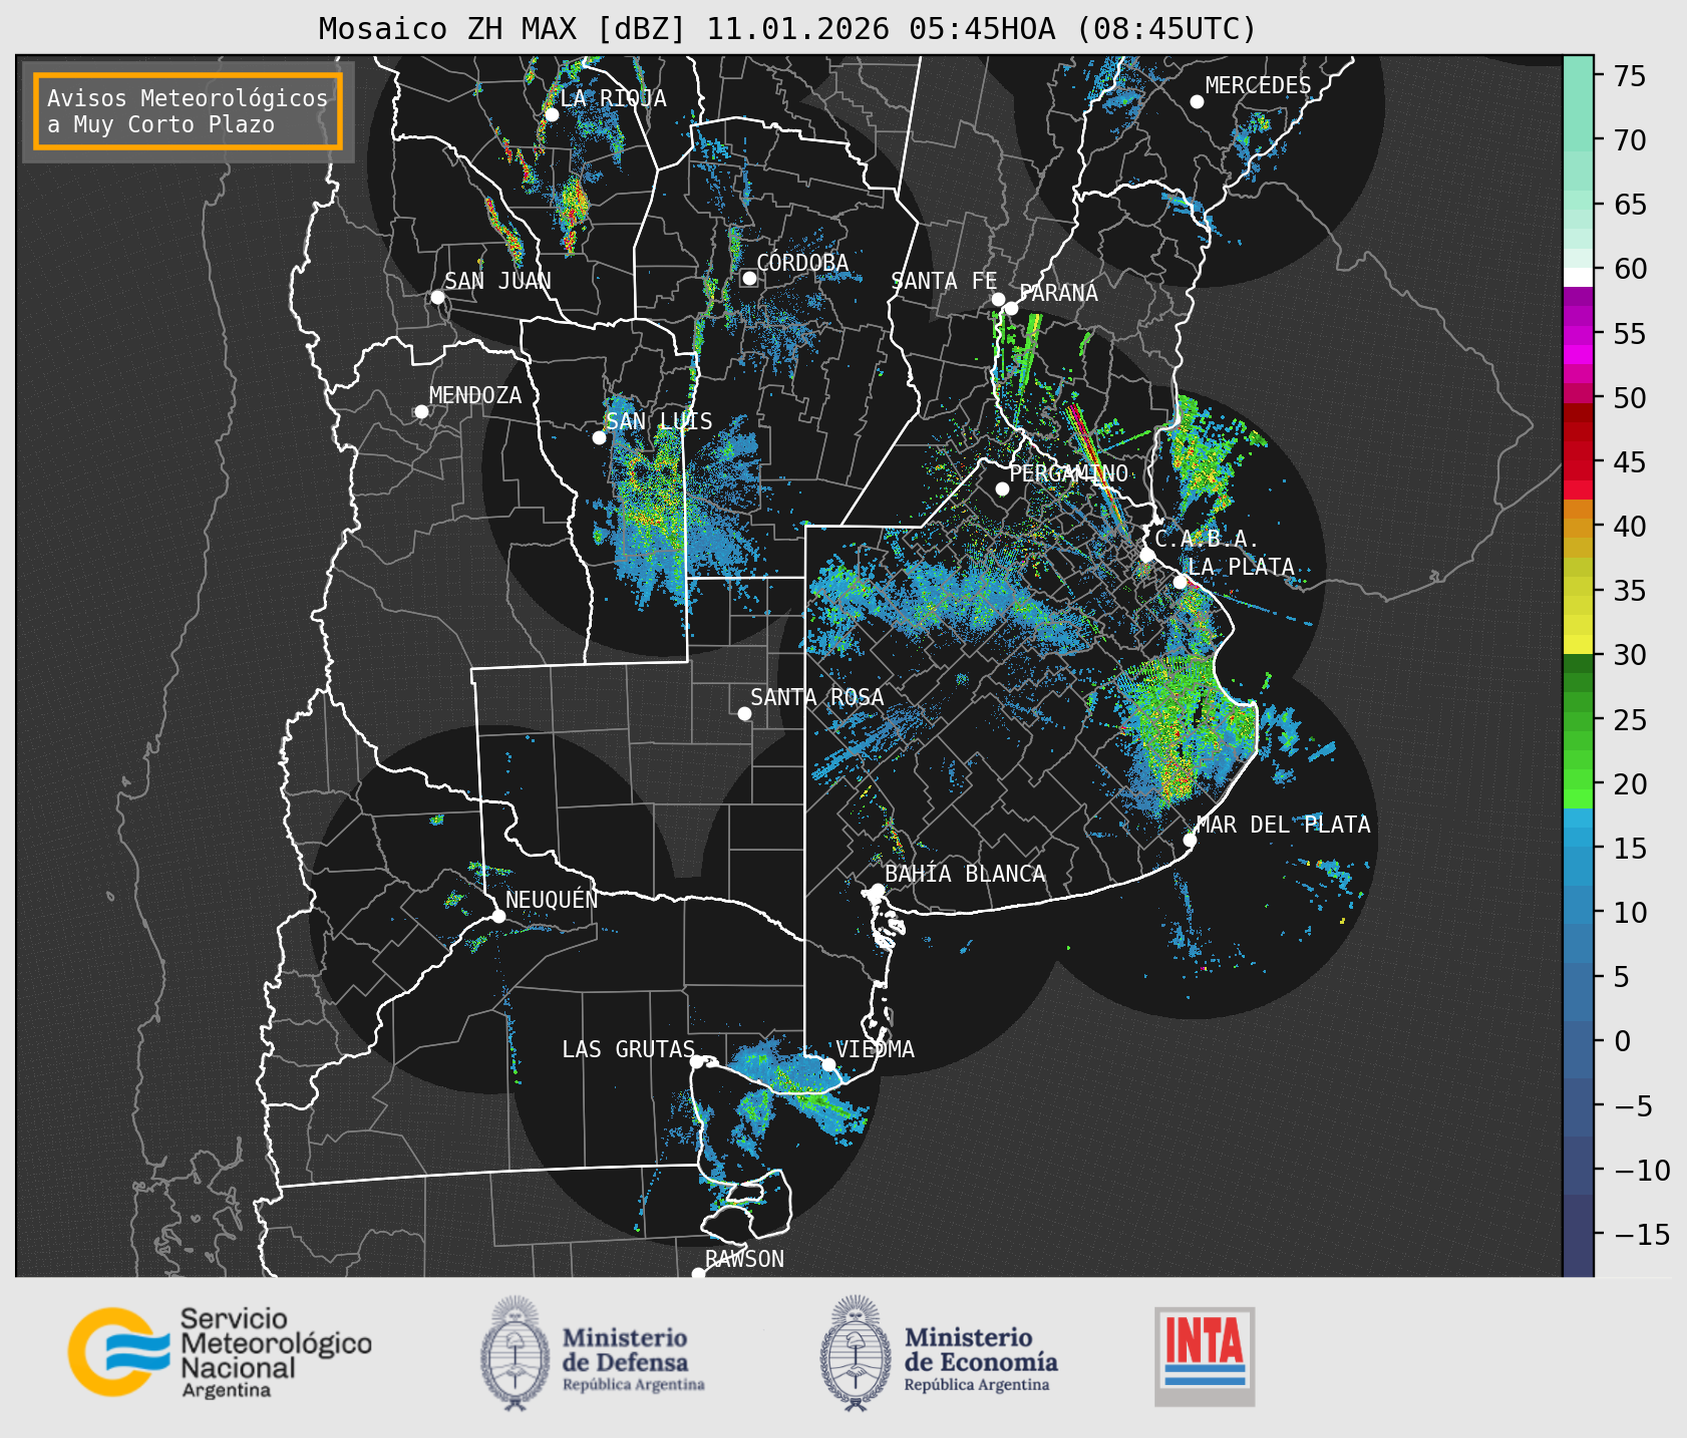Click the CÓRDOBA city marker dot
Screen dimensions: 1687x1438
[x=749, y=278]
